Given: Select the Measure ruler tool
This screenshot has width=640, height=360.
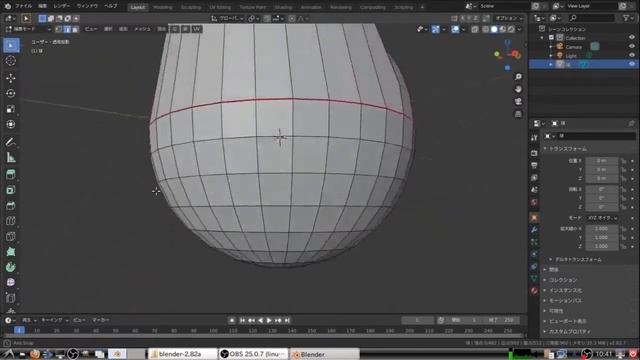Looking at the screenshot, I should (x=11, y=158).
